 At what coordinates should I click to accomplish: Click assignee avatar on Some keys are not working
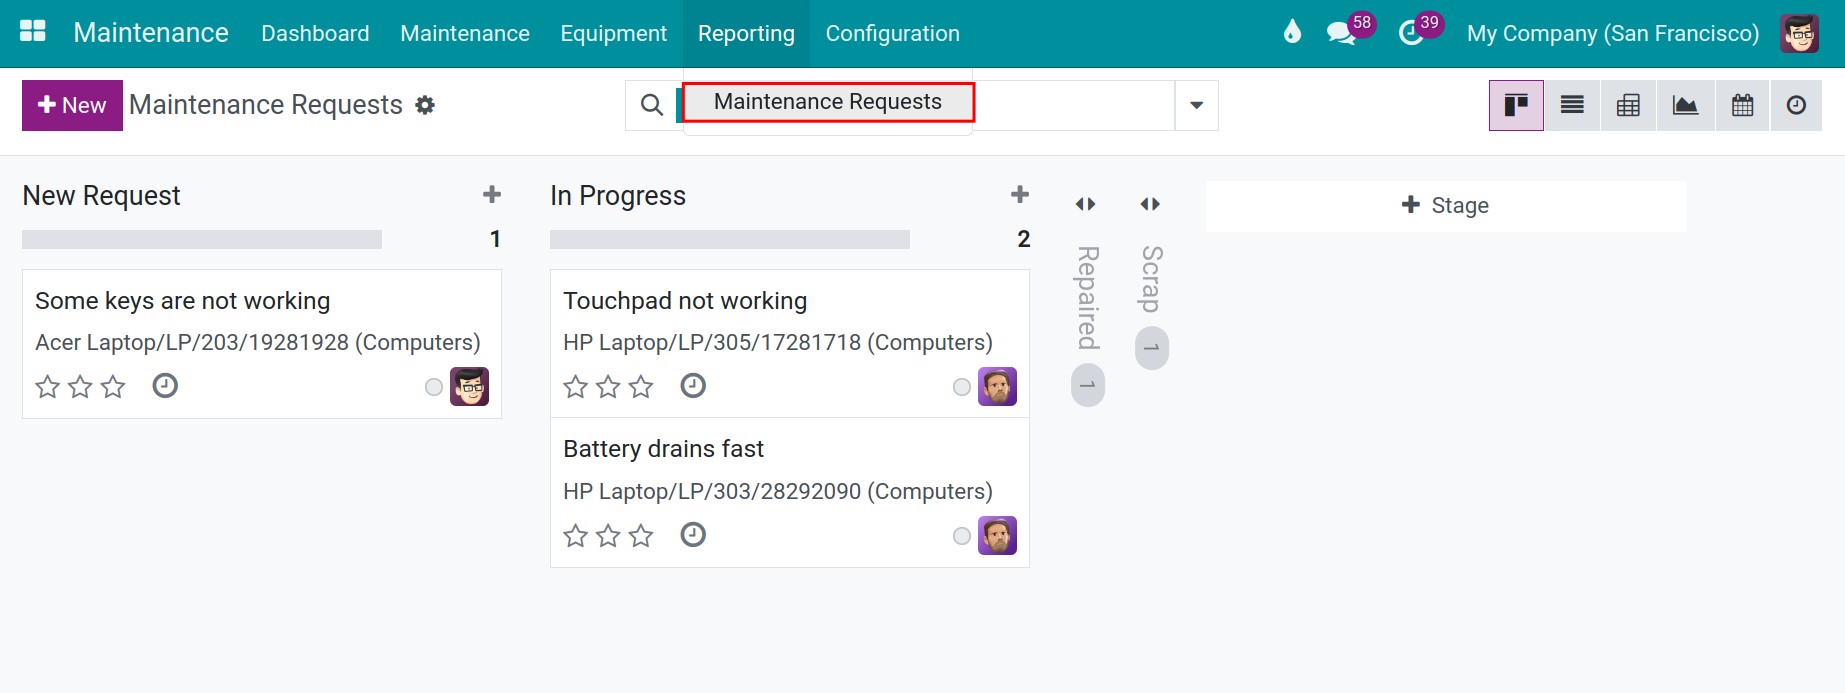[x=469, y=386]
